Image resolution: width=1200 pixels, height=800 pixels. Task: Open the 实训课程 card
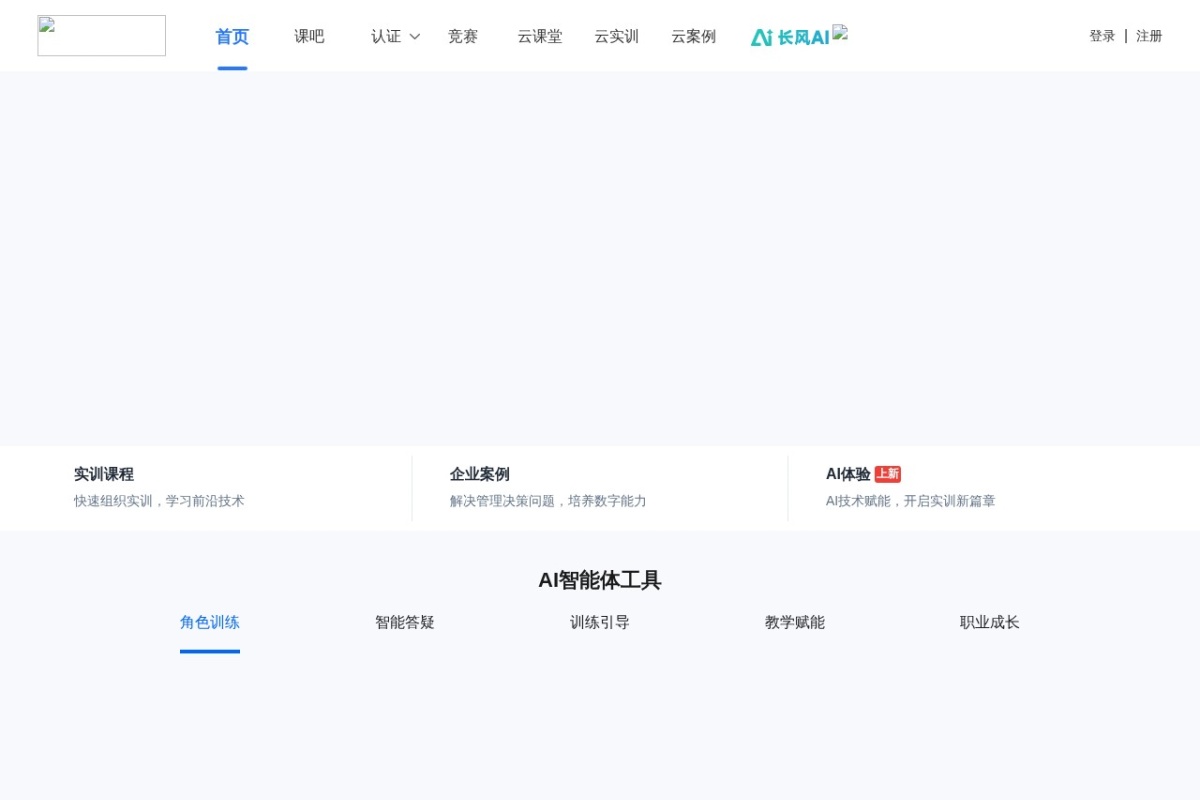224,488
